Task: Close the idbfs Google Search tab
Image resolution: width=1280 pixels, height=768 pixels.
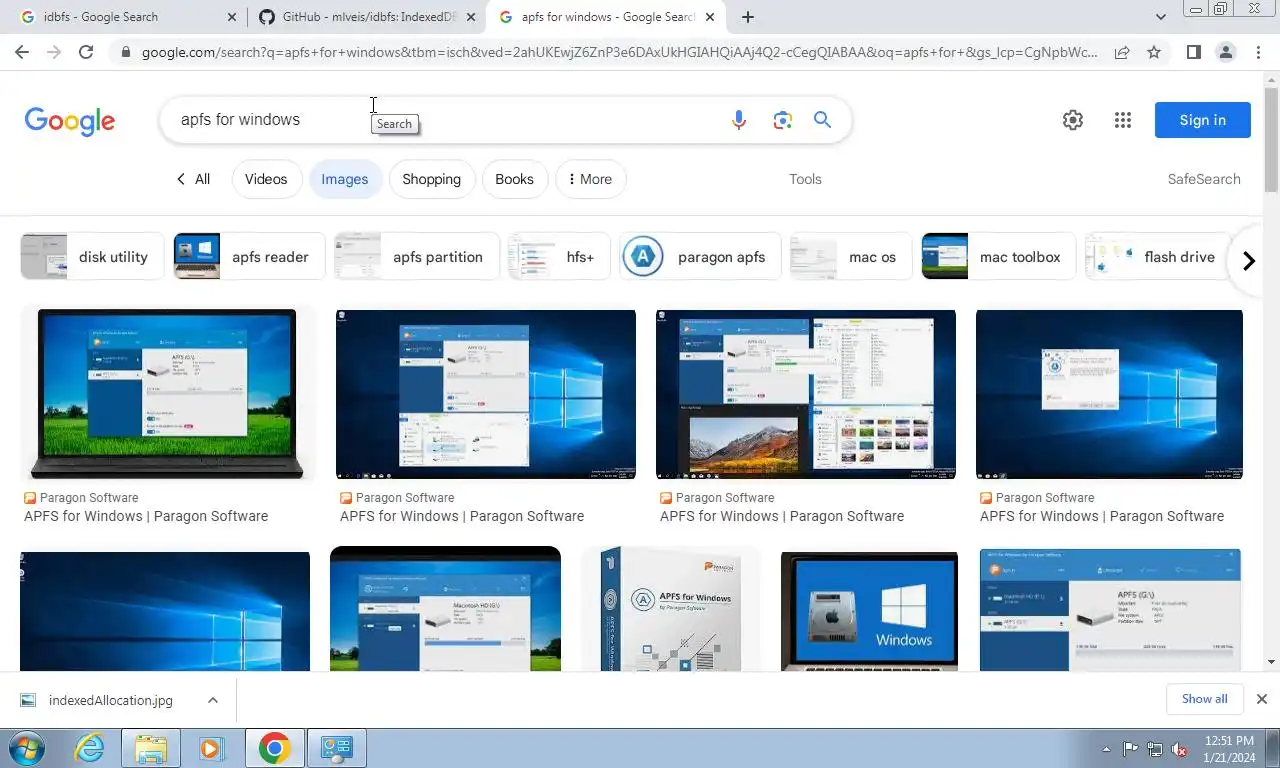Action: pos(232,17)
